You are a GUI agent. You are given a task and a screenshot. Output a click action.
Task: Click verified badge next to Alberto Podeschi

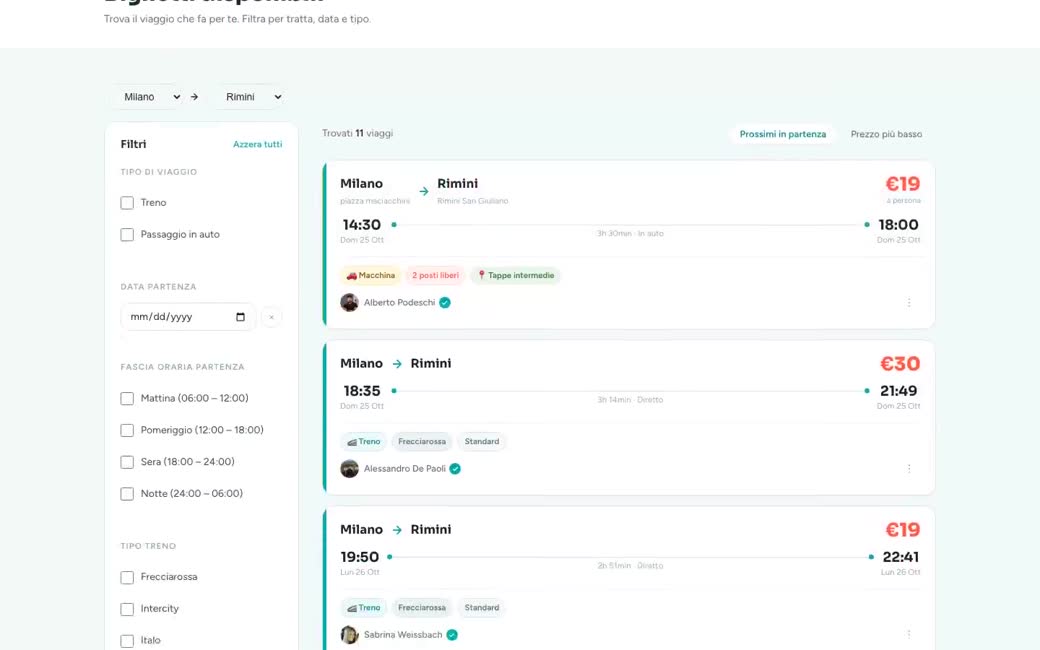pyautogui.click(x=445, y=302)
